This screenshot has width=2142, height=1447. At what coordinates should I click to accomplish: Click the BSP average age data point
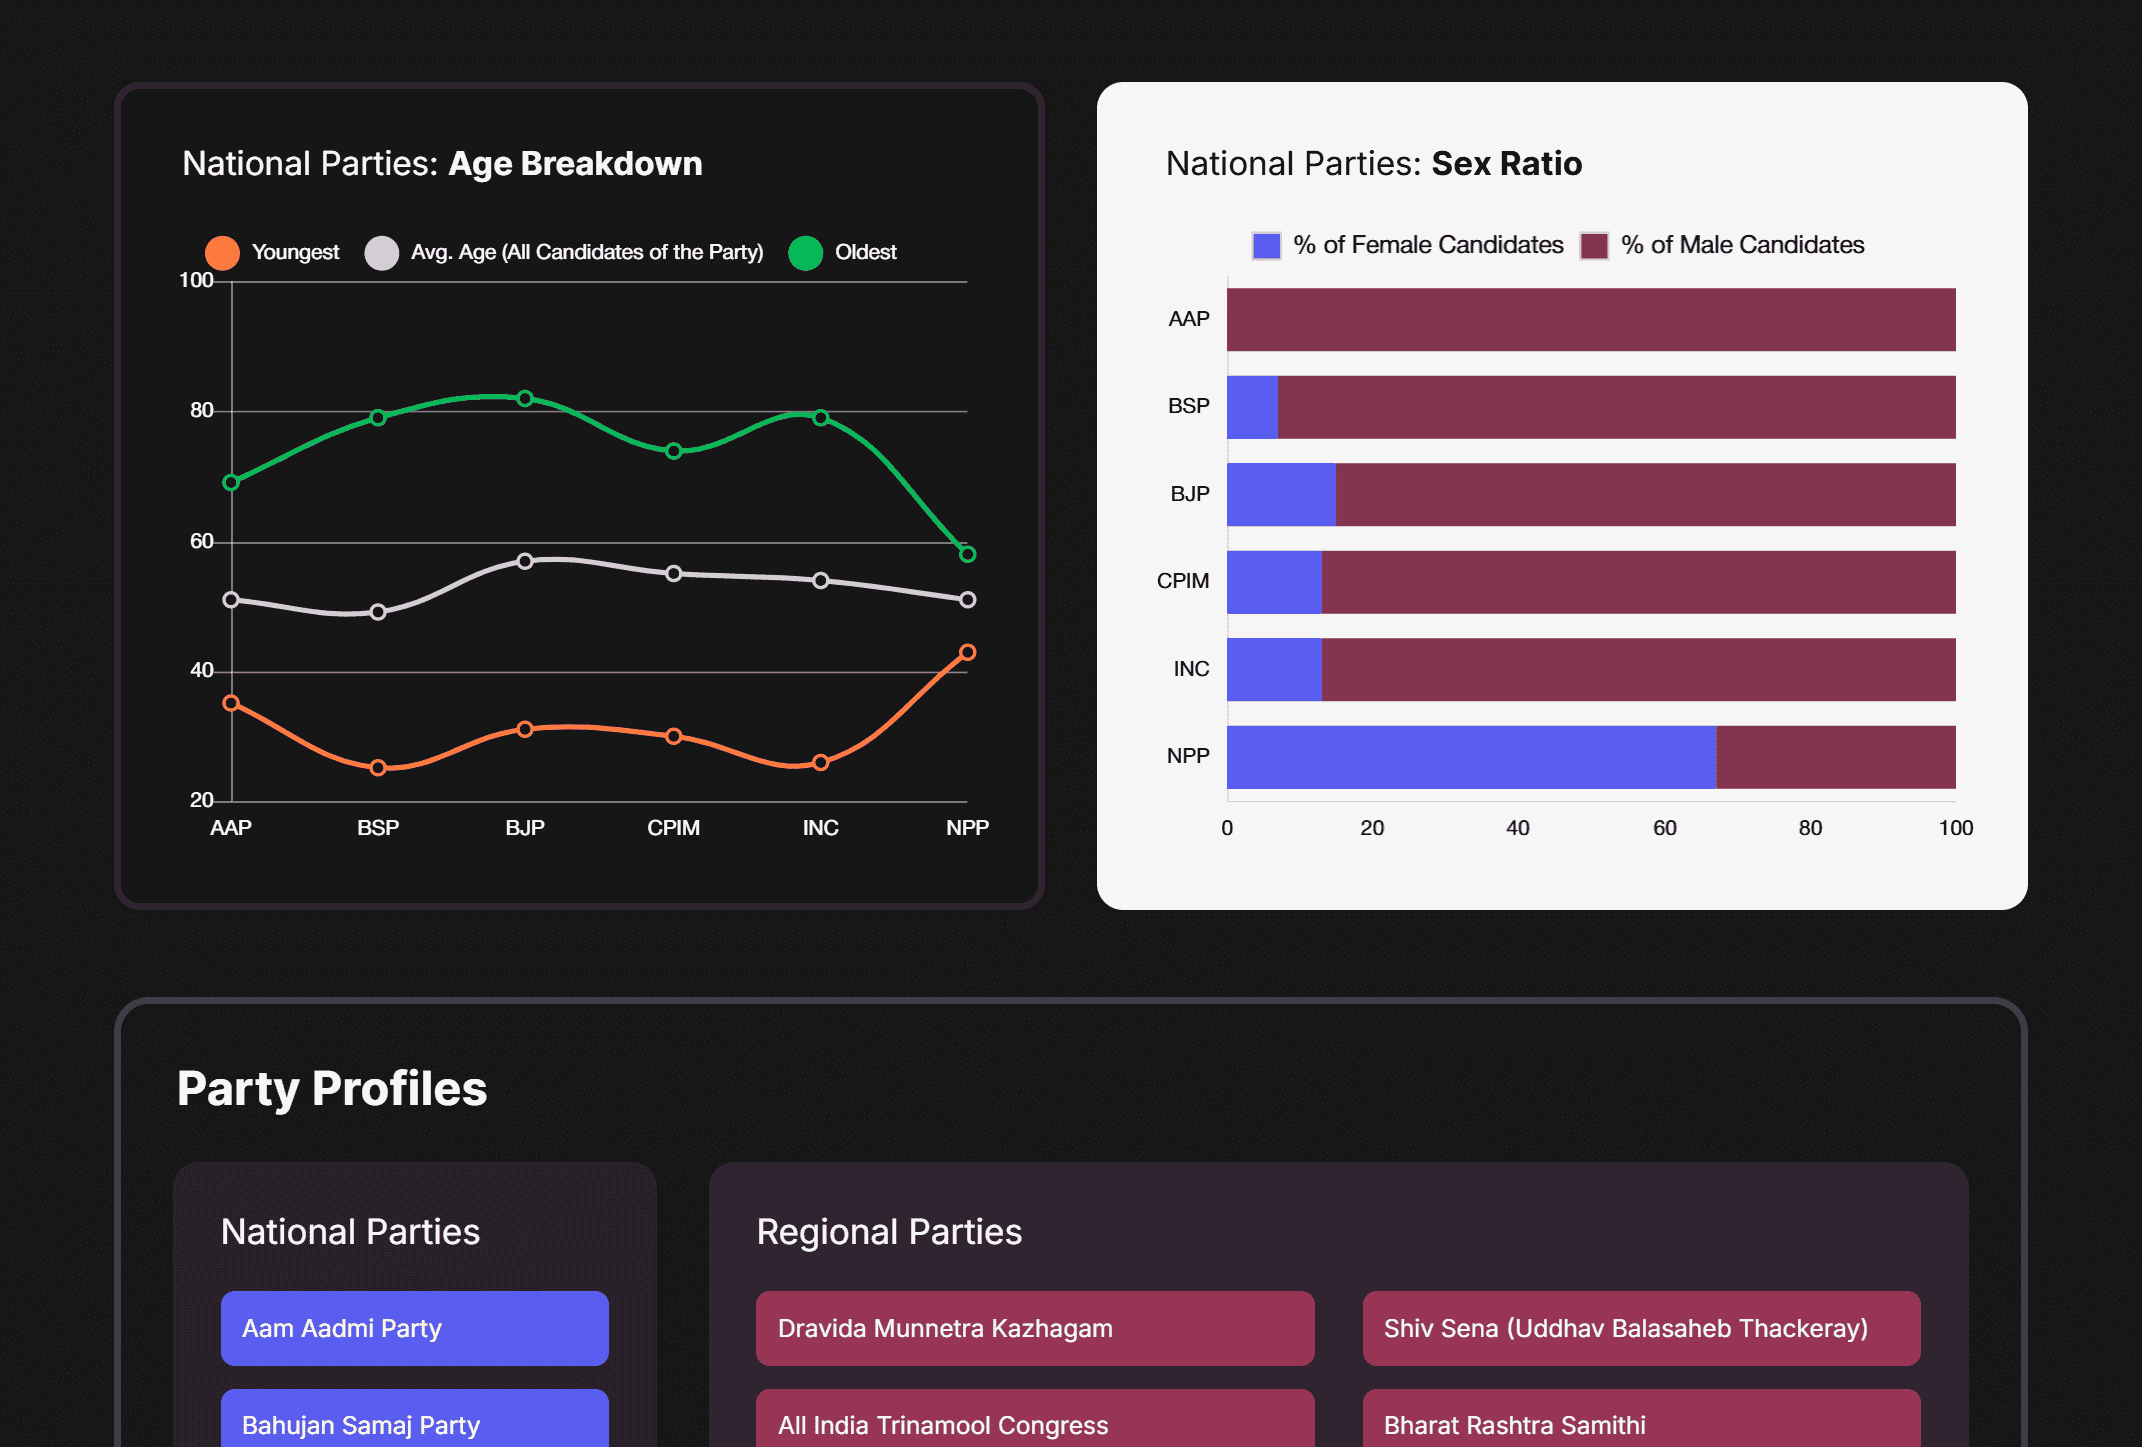click(378, 612)
